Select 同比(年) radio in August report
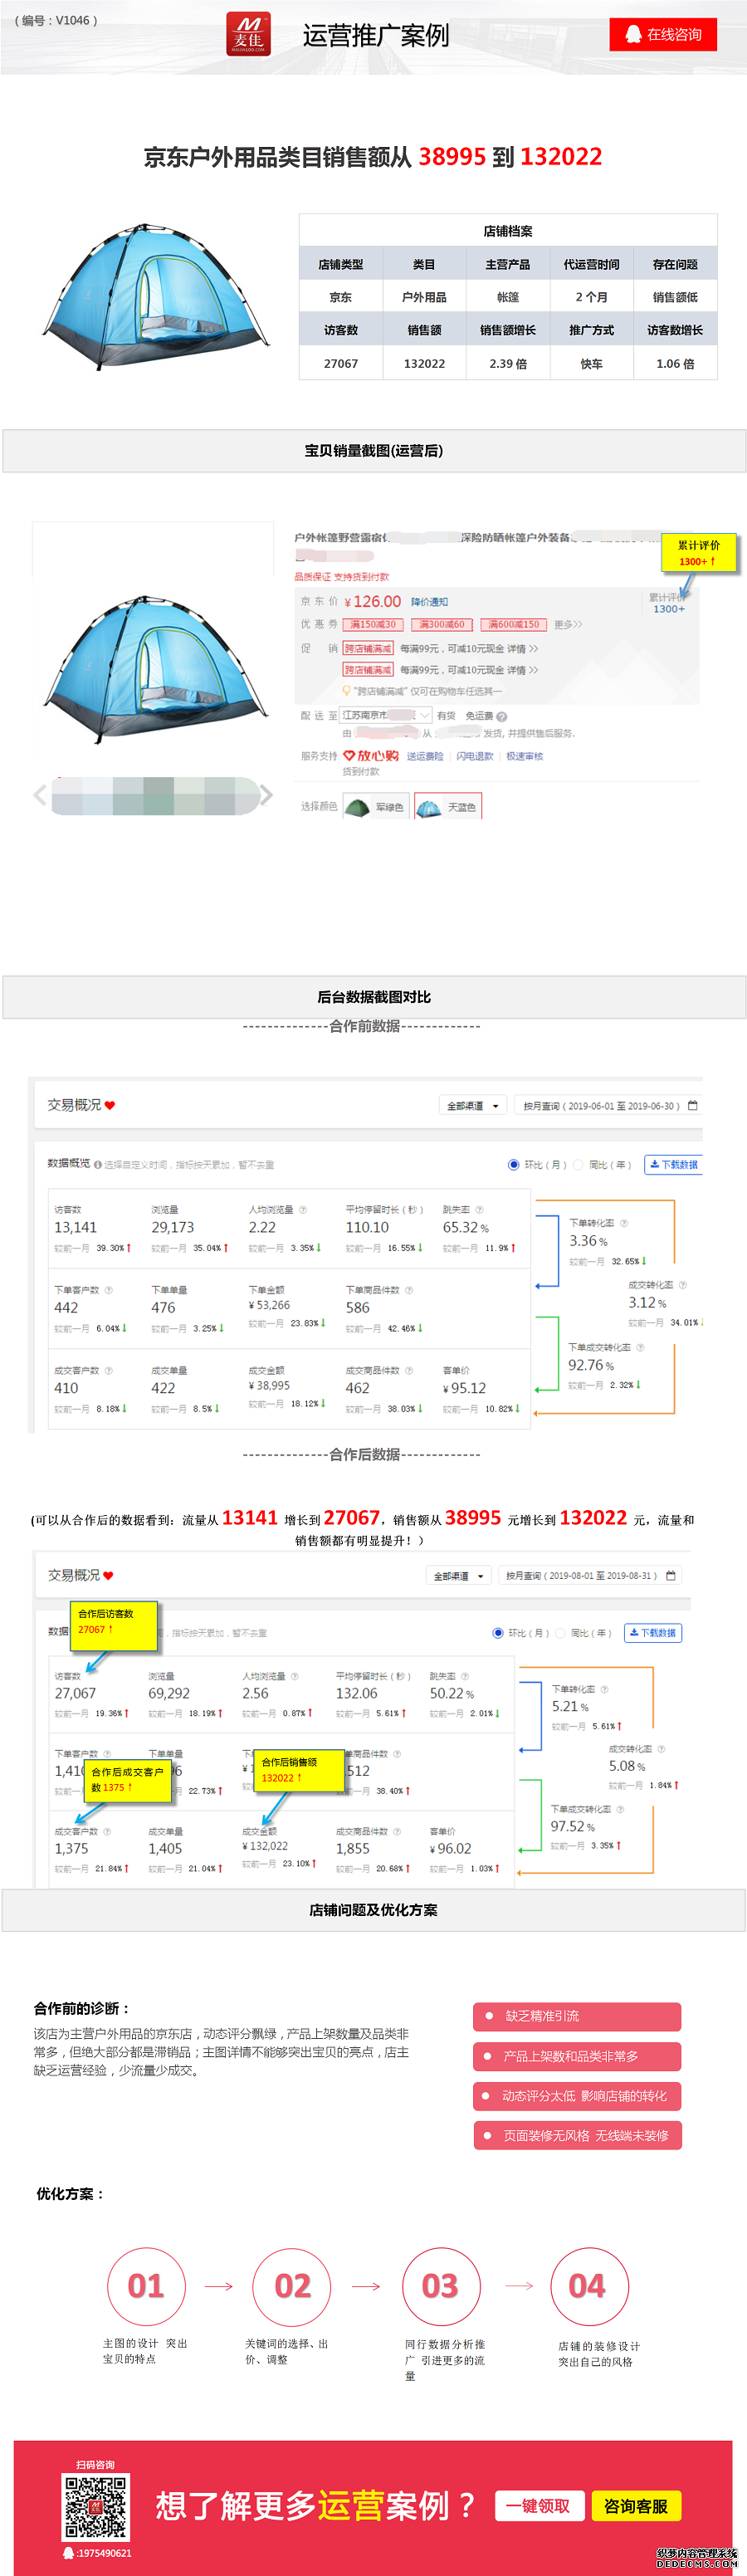747x2576 pixels. [x=561, y=1633]
